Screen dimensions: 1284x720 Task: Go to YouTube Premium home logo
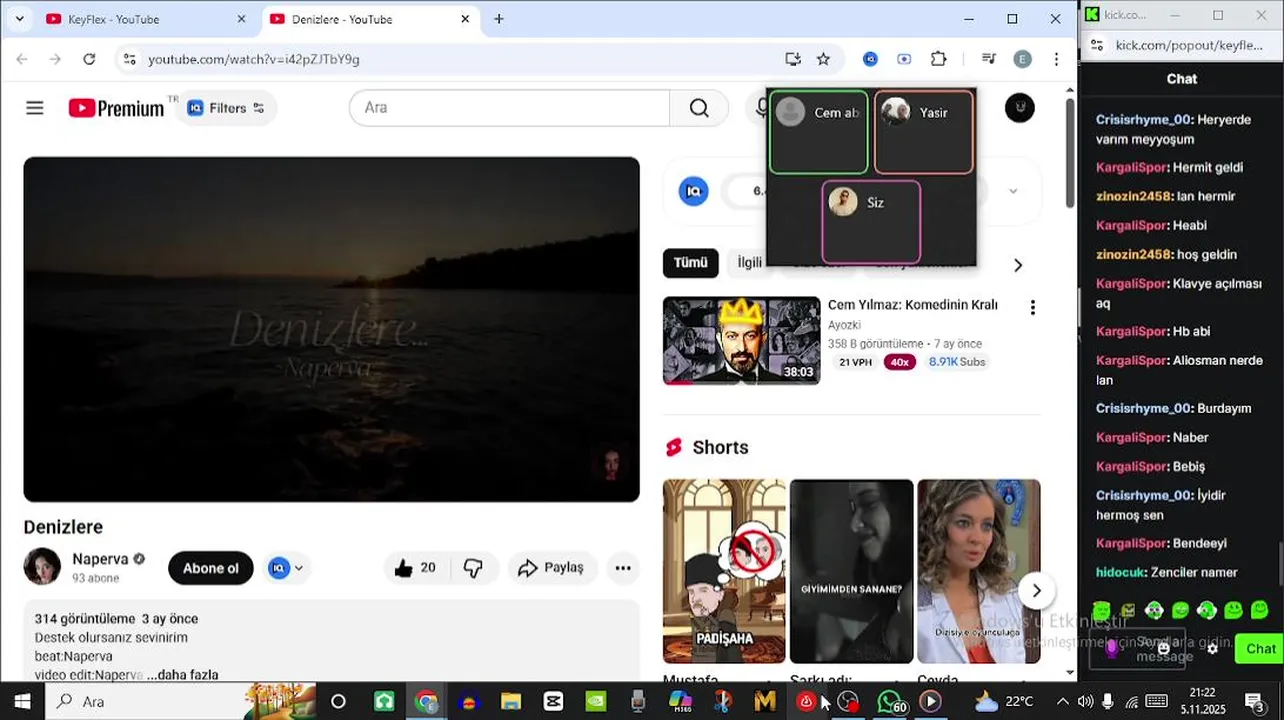tap(116, 108)
